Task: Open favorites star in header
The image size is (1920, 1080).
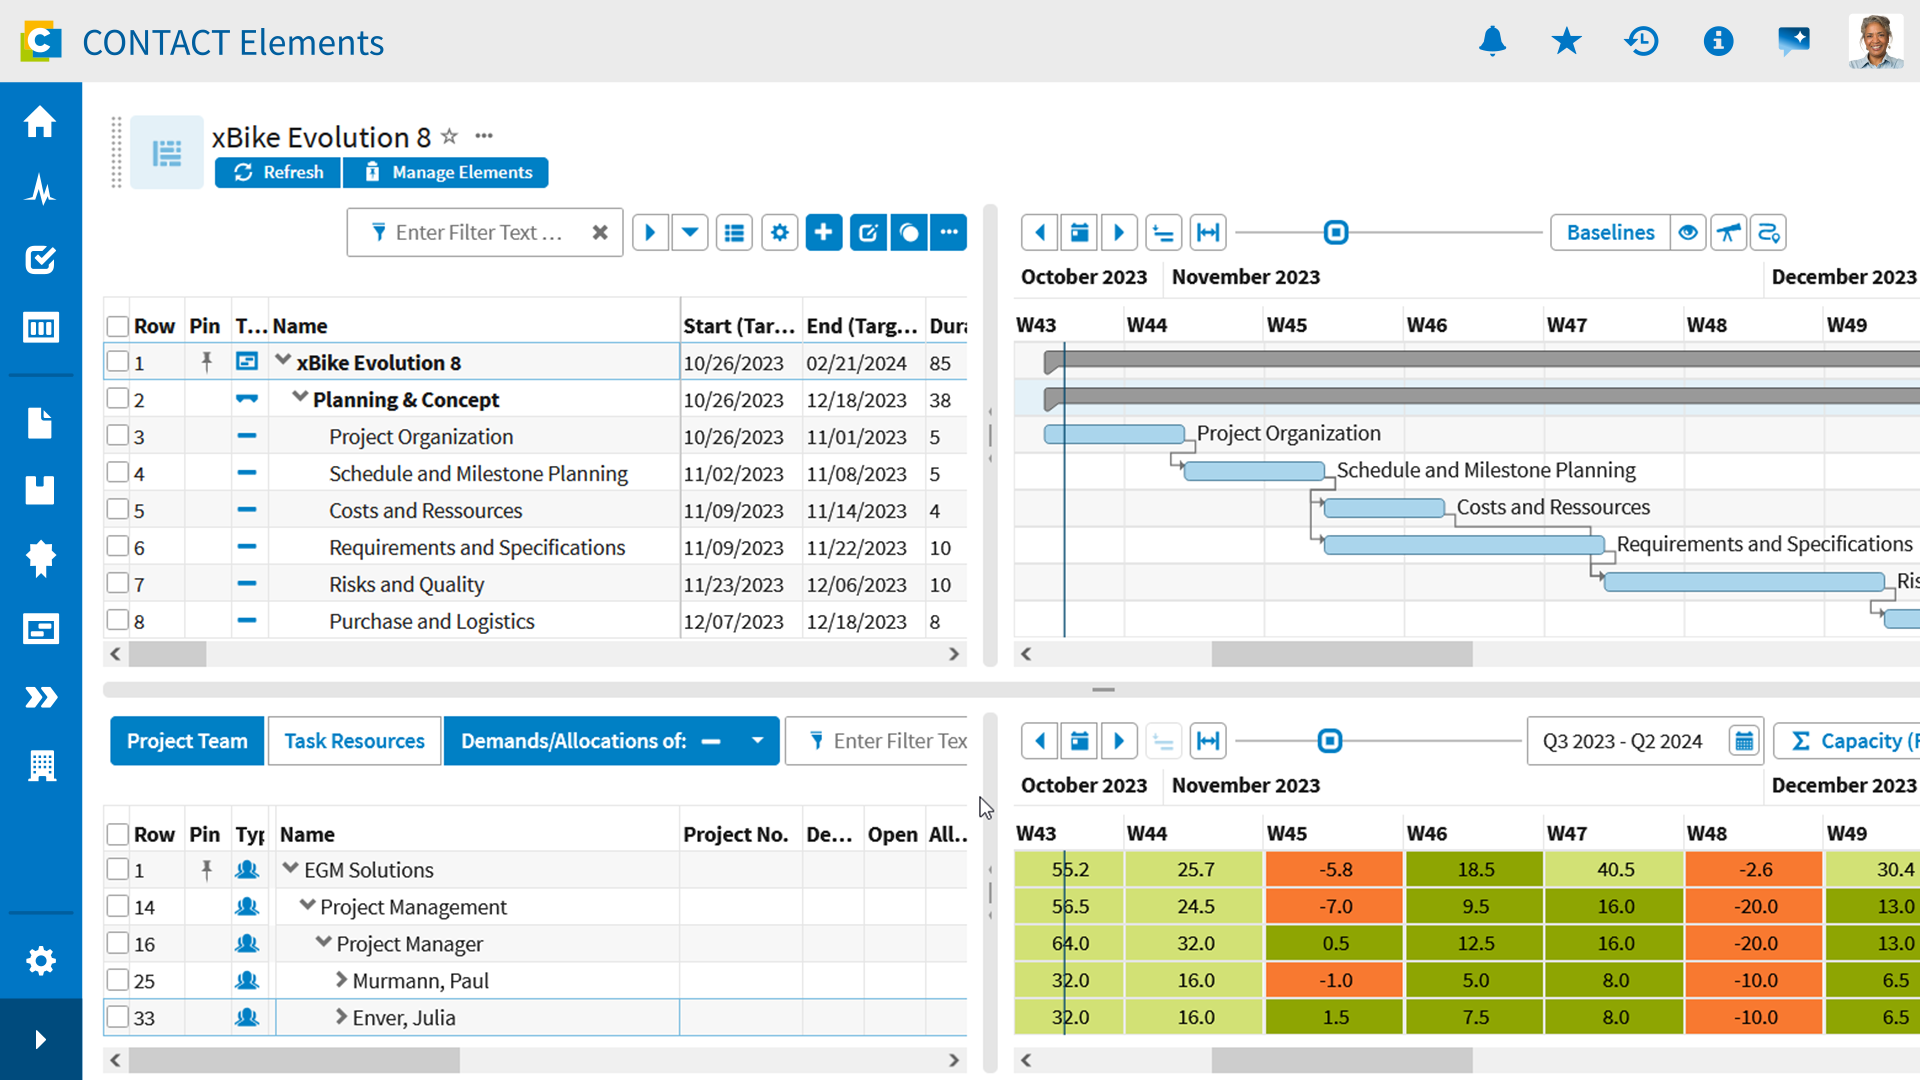Action: 1566,41
